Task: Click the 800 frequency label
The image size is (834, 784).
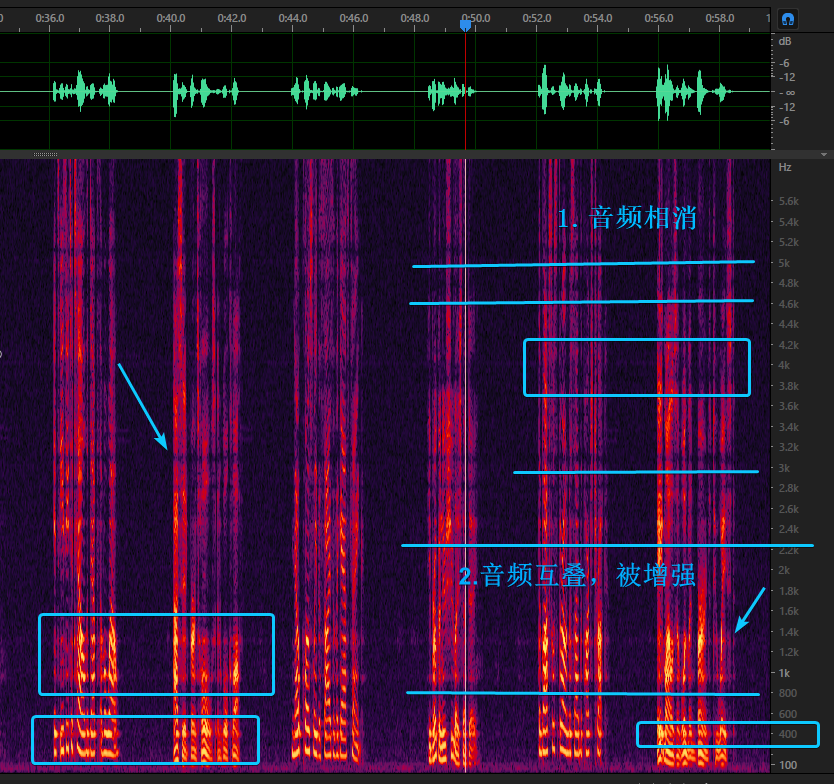Action: (788, 693)
